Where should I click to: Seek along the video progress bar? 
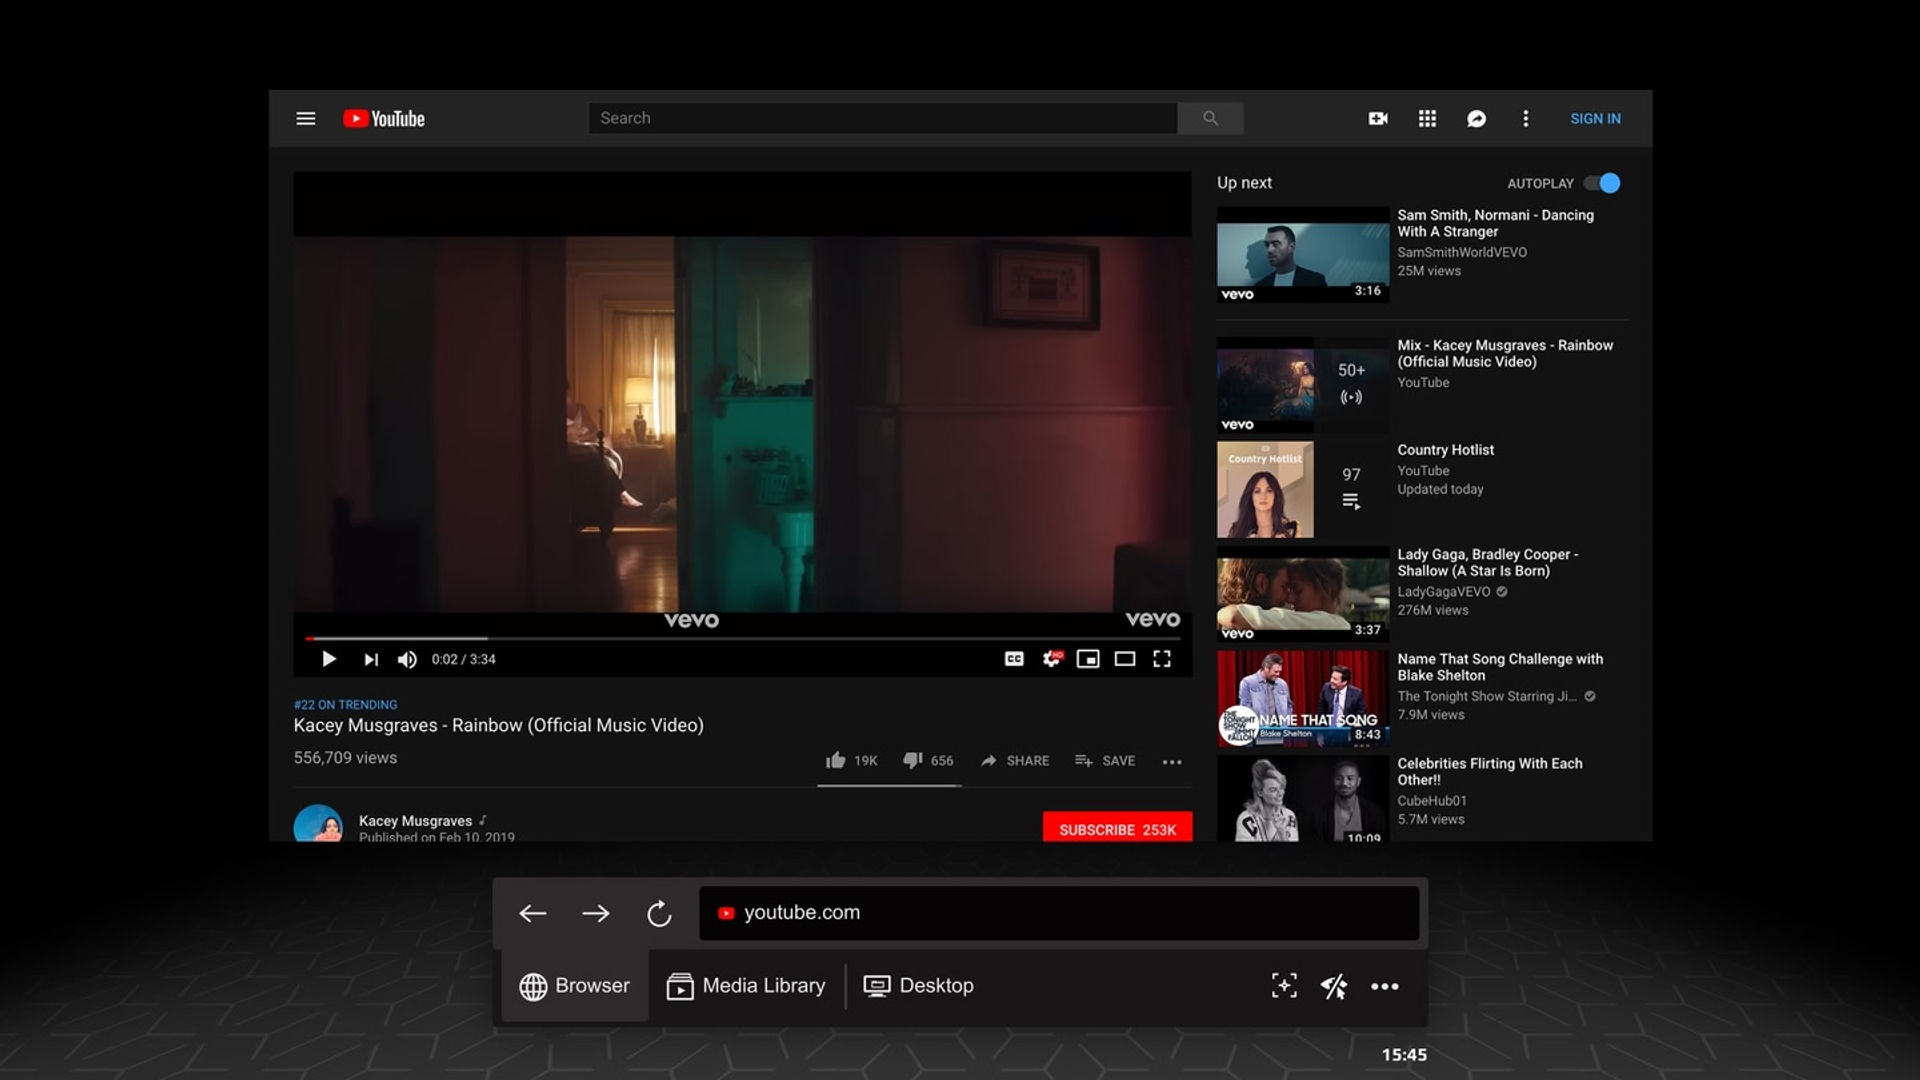743,638
